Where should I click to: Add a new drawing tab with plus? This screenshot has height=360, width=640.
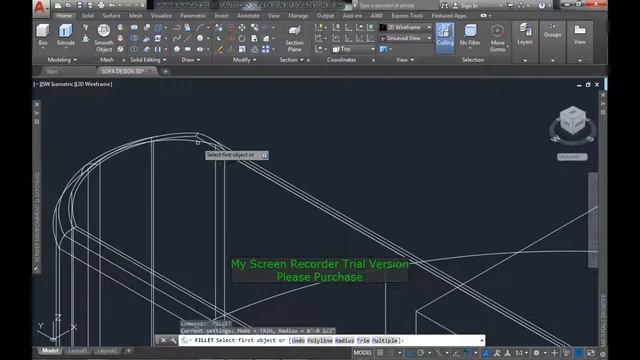click(x=166, y=72)
